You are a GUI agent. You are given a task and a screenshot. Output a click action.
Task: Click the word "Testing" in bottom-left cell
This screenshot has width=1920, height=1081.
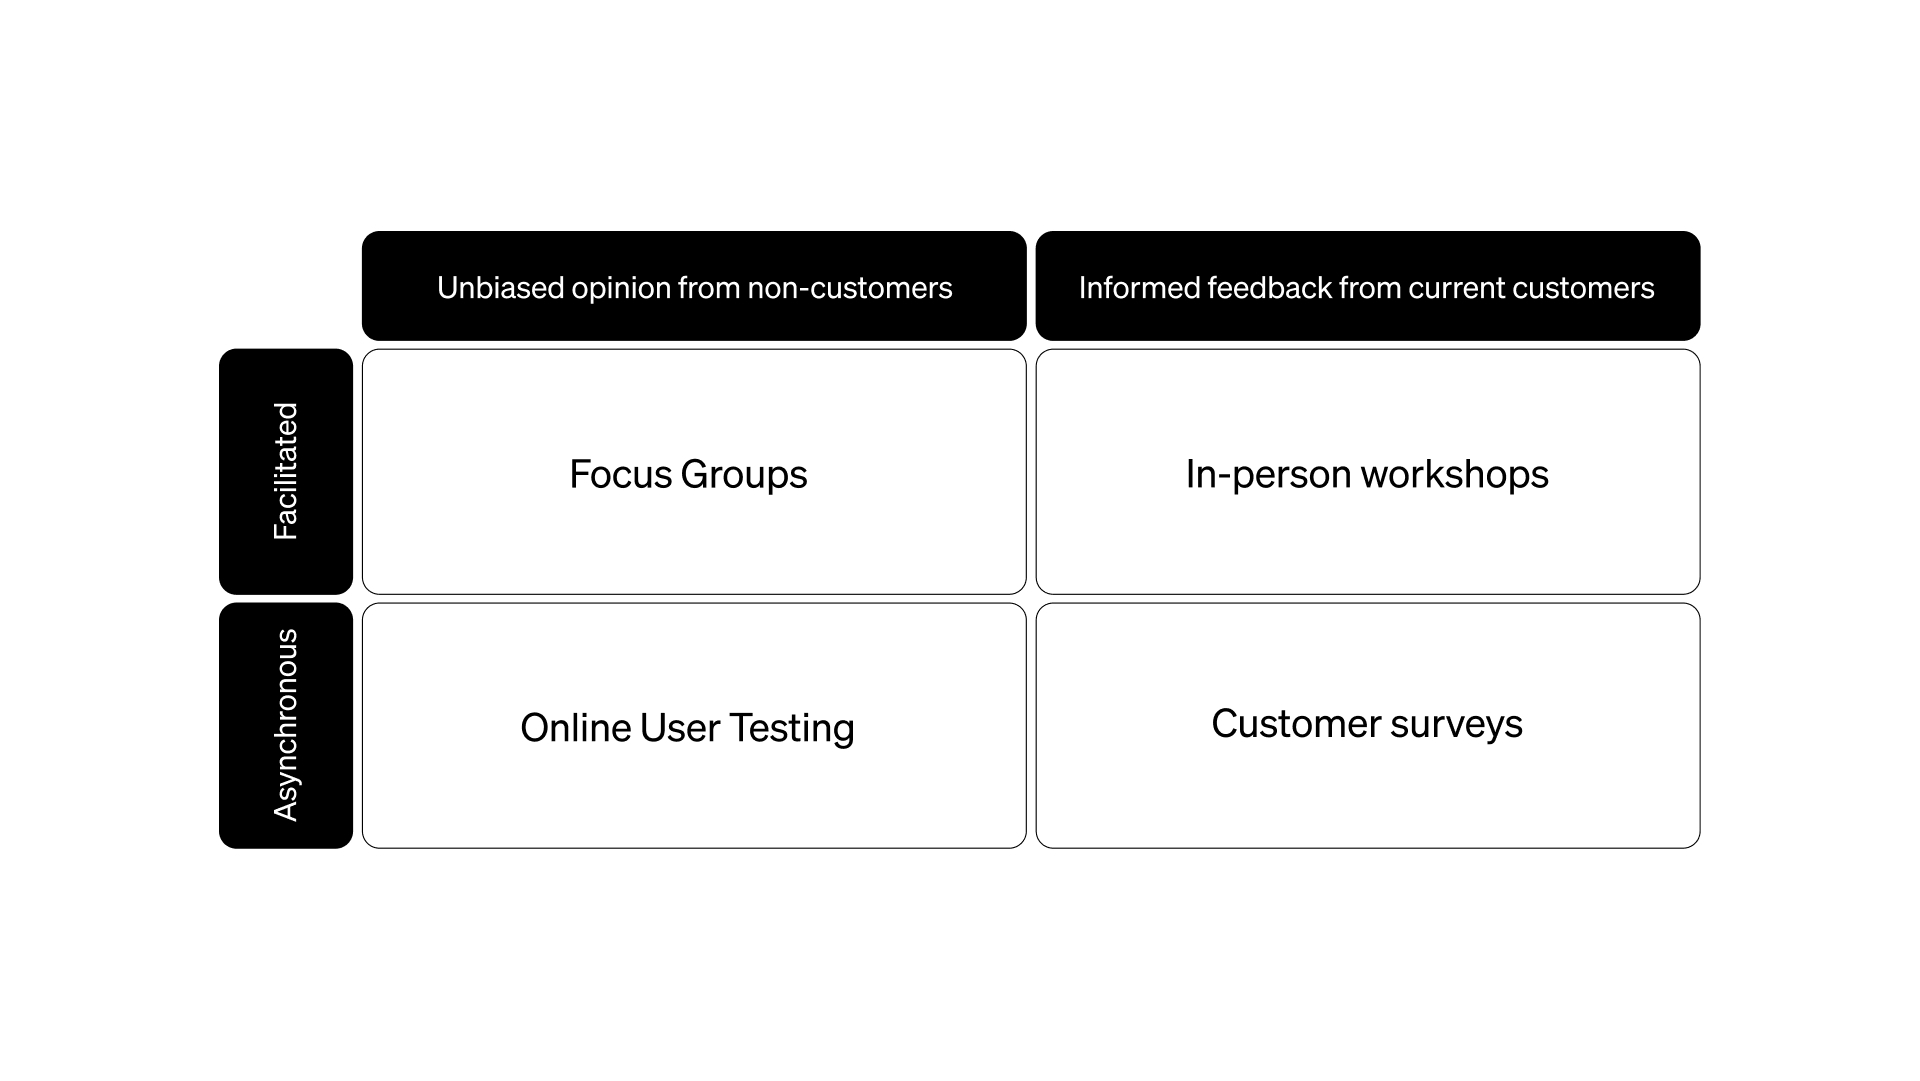pyautogui.click(x=791, y=729)
